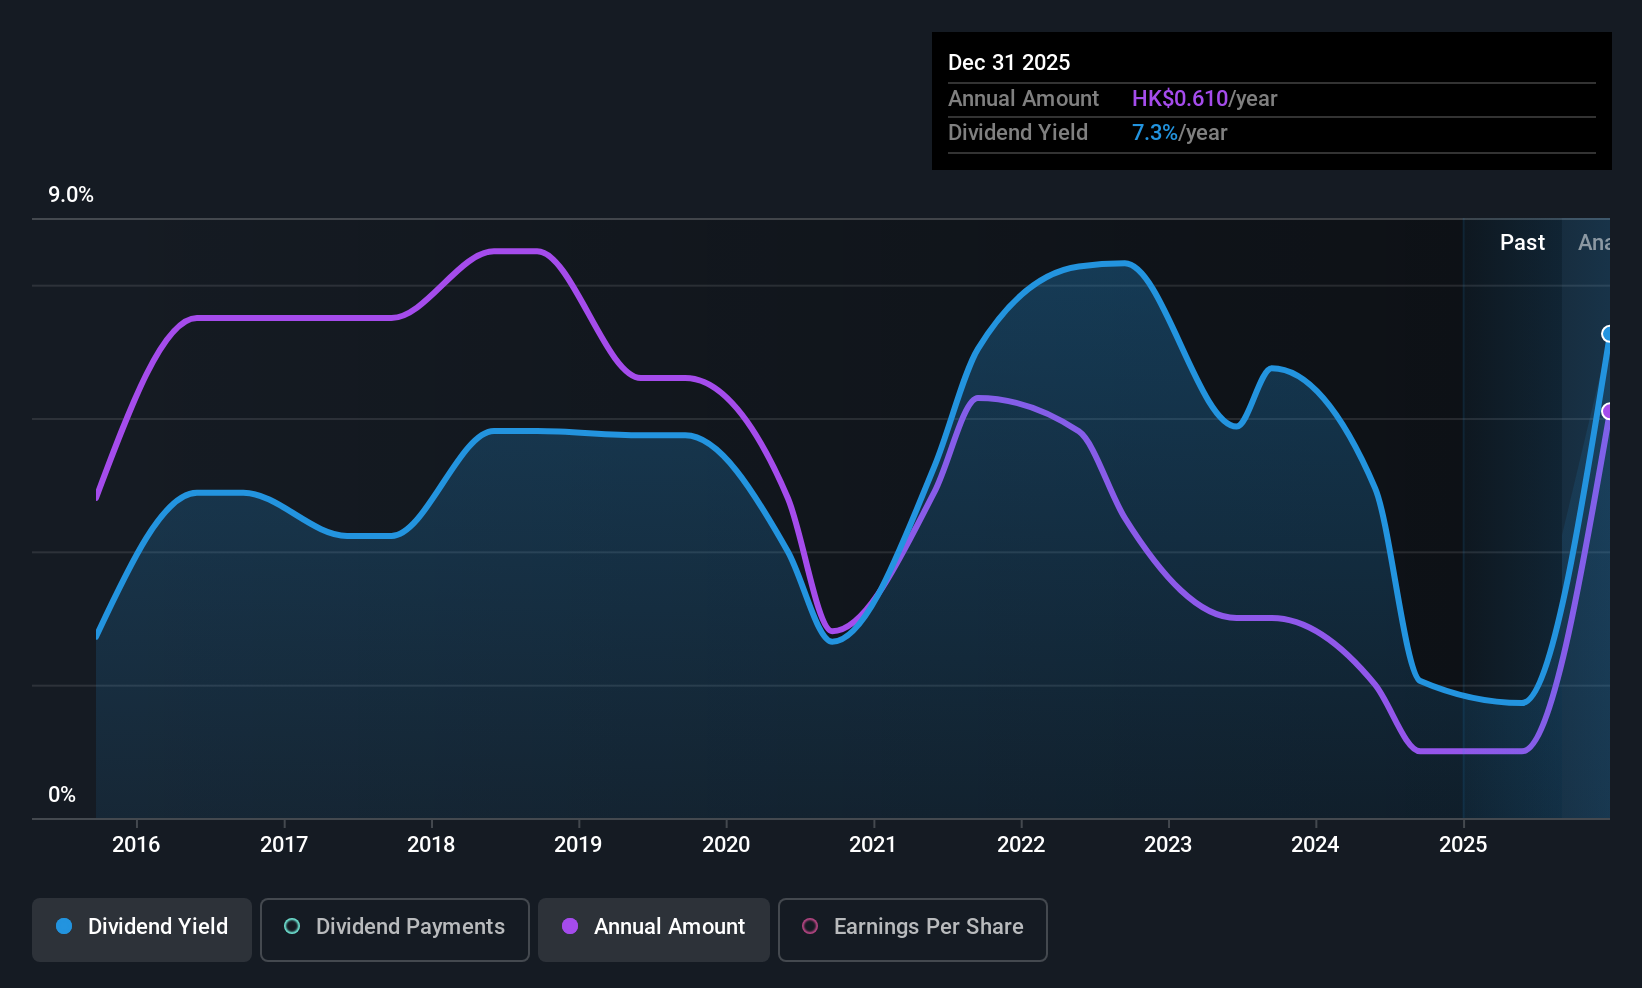Click the purple Annual Amount endpoint marker

tap(1608, 411)
